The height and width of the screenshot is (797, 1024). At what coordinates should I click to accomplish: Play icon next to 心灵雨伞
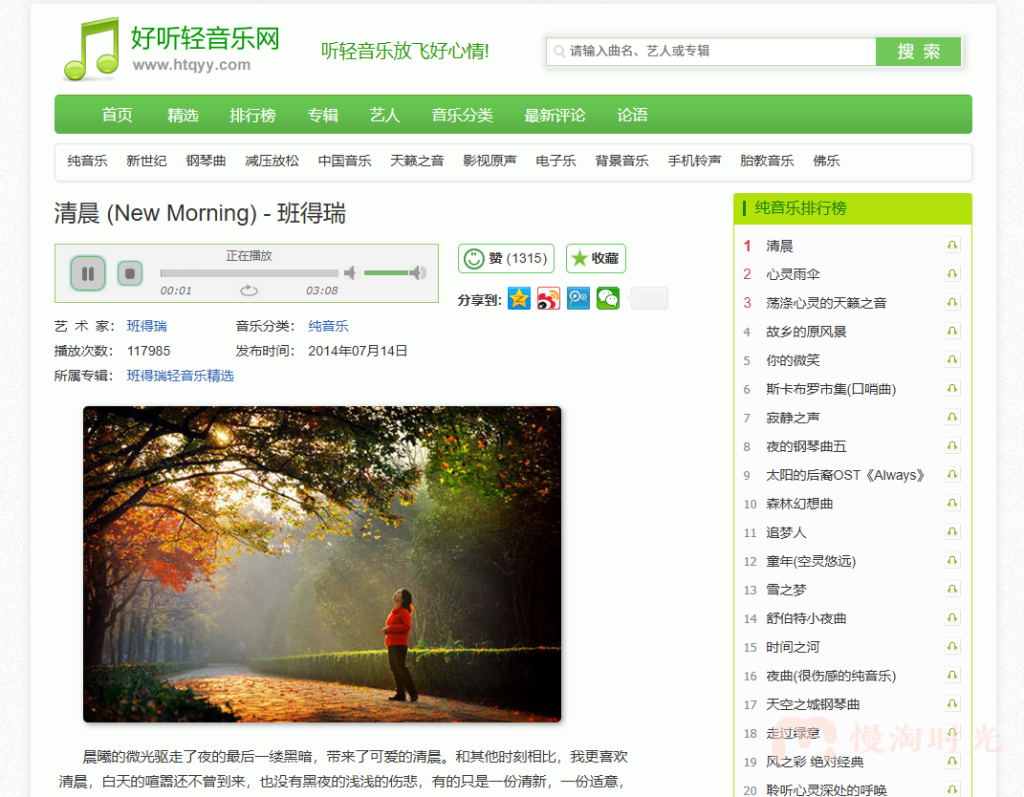pyautogui.click(x=952, y=274)
